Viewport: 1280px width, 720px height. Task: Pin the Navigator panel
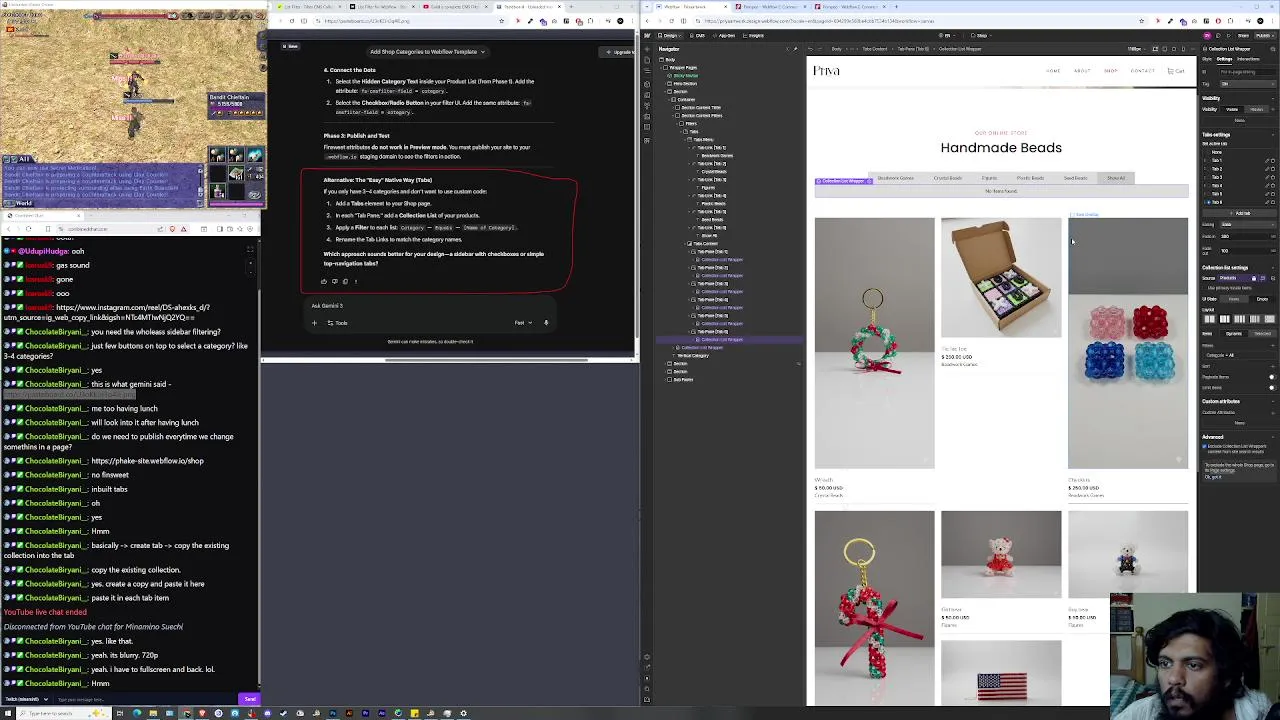coord(796,49)
